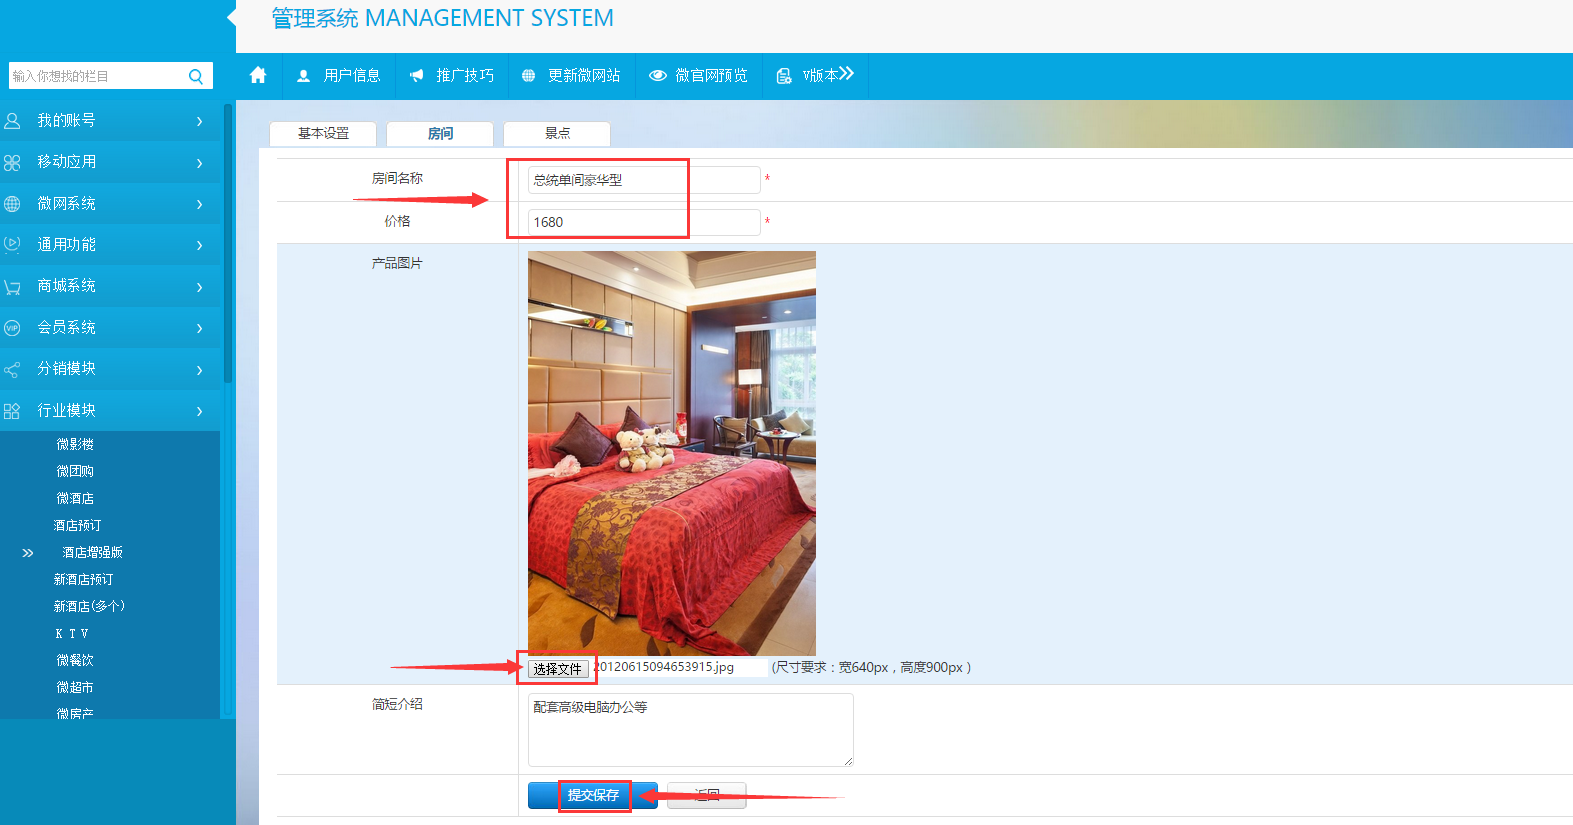Expand the 微网系统 sidebar section
Image resolution: width=1573 pixels, height=825 pixels.
(110, 204)
